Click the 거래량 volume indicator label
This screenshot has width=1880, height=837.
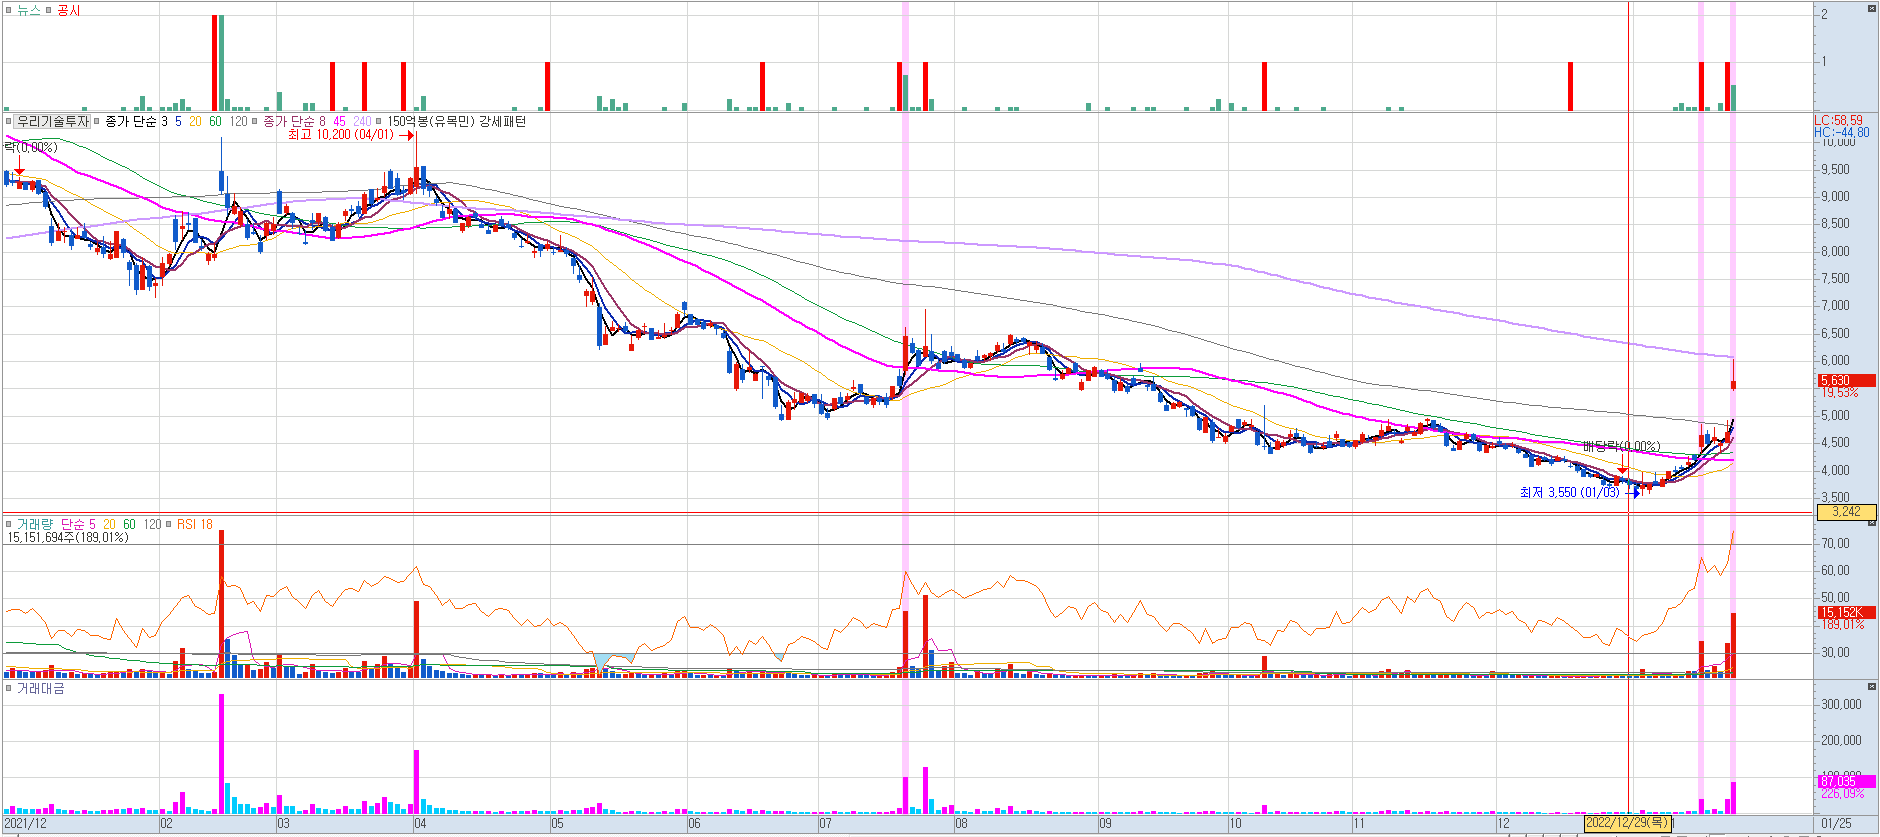coord(34,524)
